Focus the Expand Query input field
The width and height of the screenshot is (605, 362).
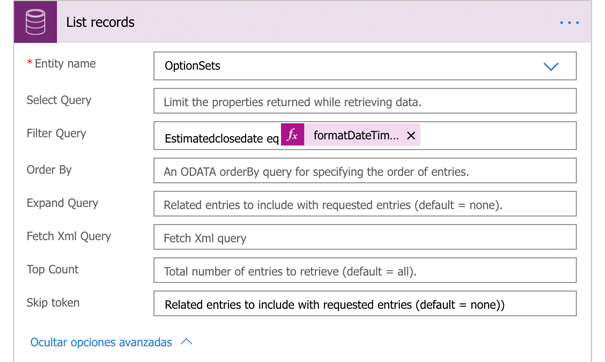[x=365, y=204]
